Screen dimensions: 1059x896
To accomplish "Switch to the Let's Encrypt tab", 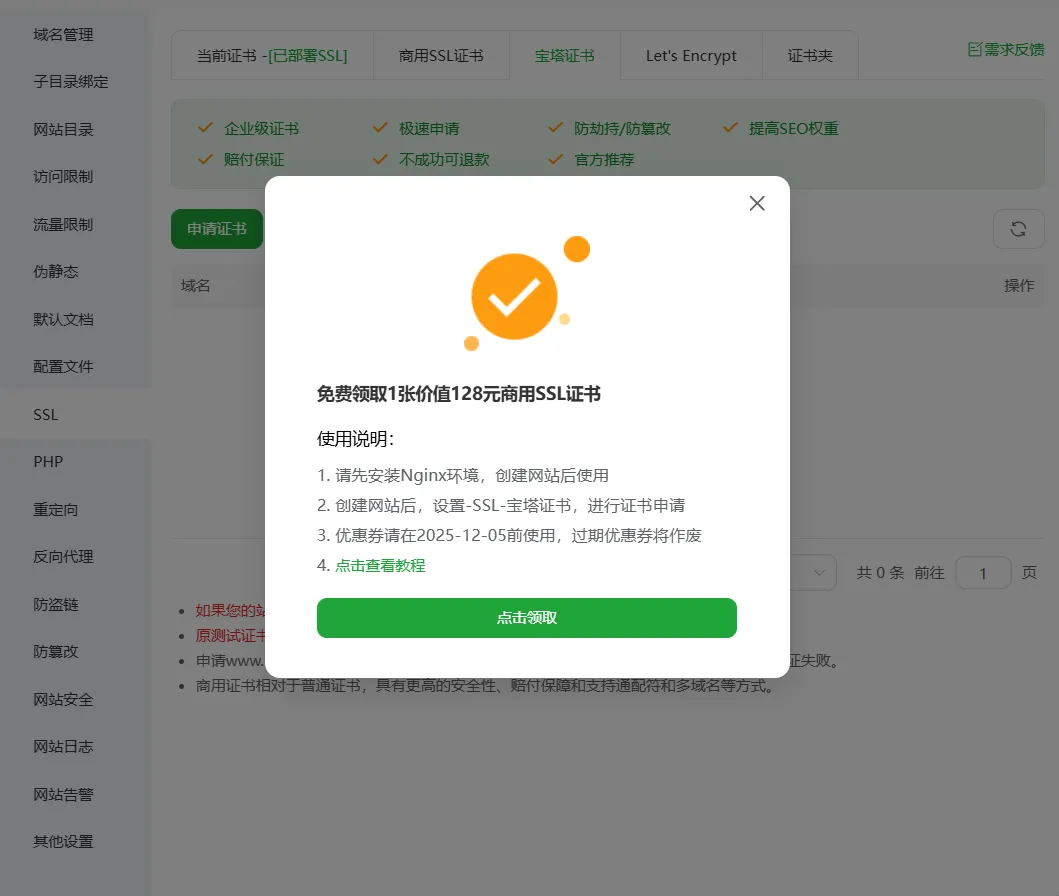I will point(691,55).
